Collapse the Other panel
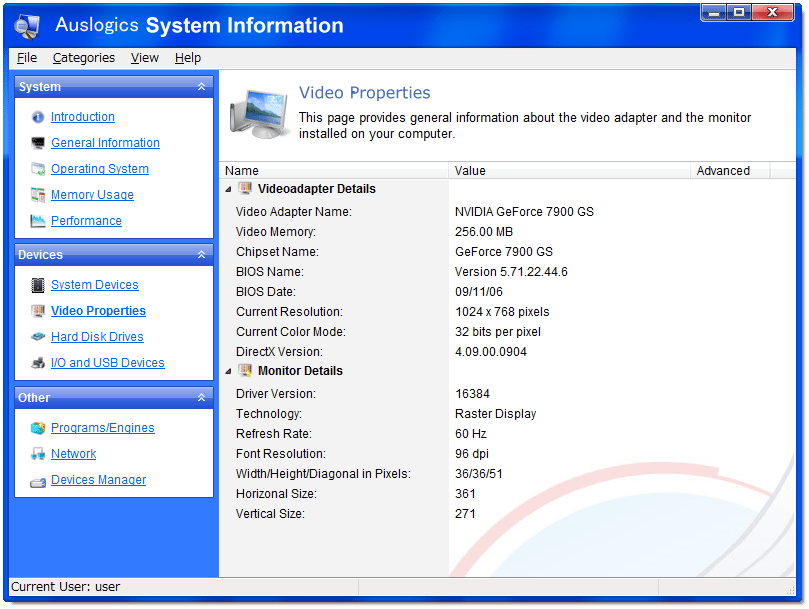 [202, 397]
